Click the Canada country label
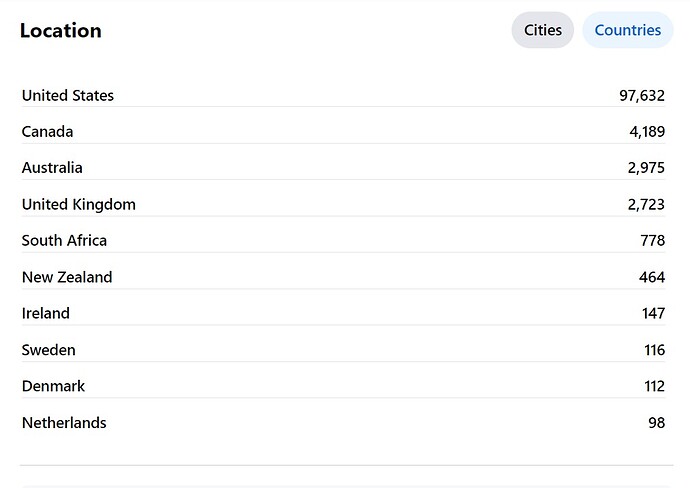The height and width of the screenshot is (488, 690). [x=48, y=132]
